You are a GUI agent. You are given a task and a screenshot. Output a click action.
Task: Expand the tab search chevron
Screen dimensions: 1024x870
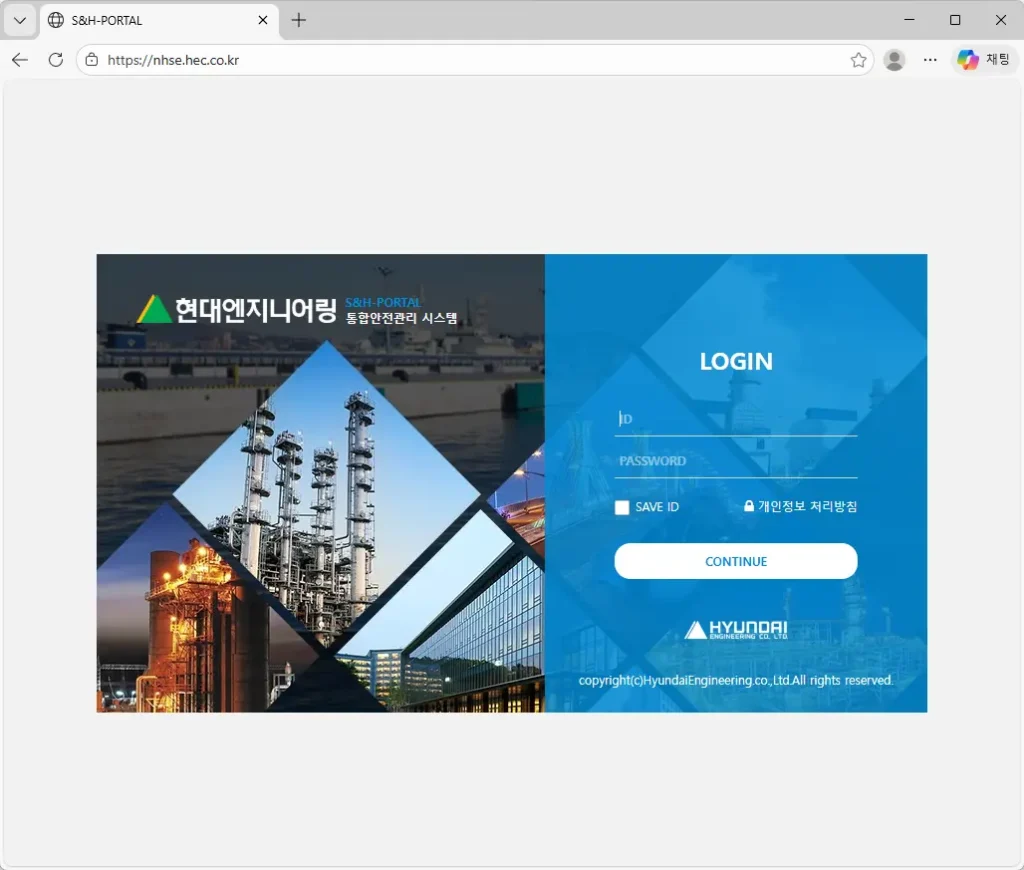coord(19,20)
